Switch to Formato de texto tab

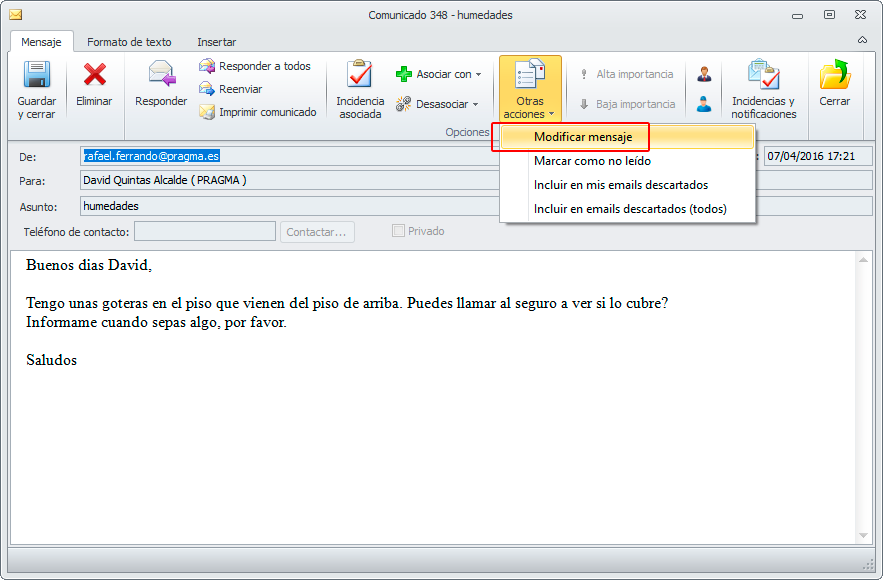(129, 42)
